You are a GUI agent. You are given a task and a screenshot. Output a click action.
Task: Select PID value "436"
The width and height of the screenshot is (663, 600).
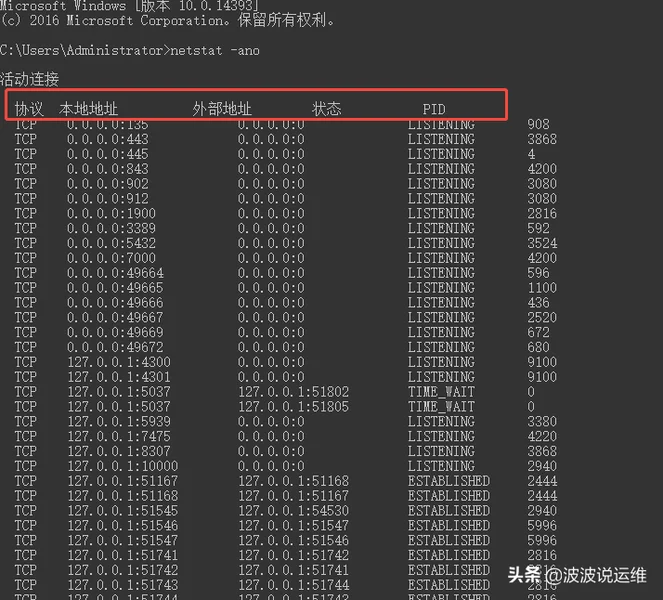click(538, 303)
